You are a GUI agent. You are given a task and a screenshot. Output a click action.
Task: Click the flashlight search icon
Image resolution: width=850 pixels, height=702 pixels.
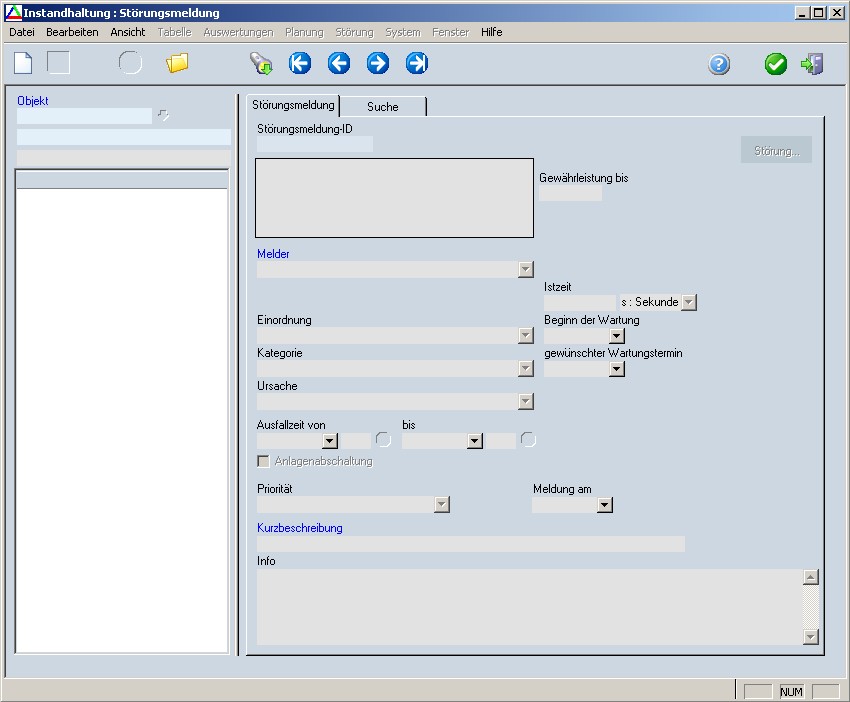(261, 64)
